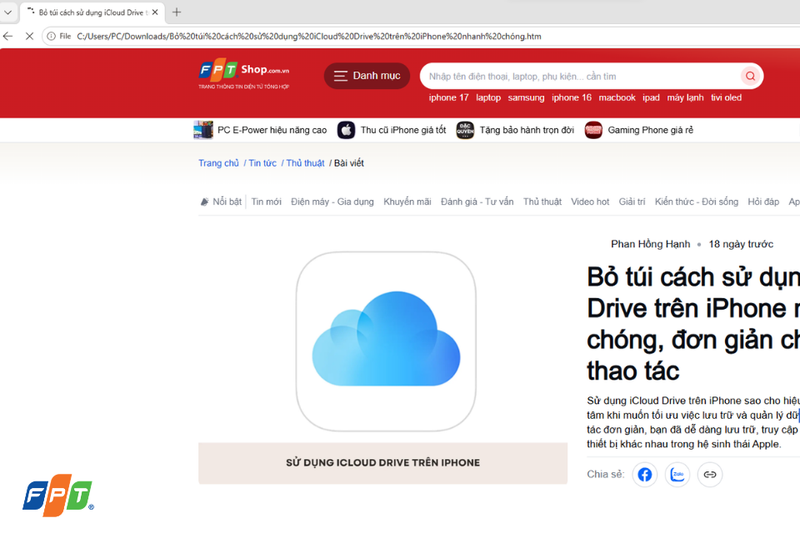
Task: Open the 'samsung' suggested search link
Action: click(526, 97)
